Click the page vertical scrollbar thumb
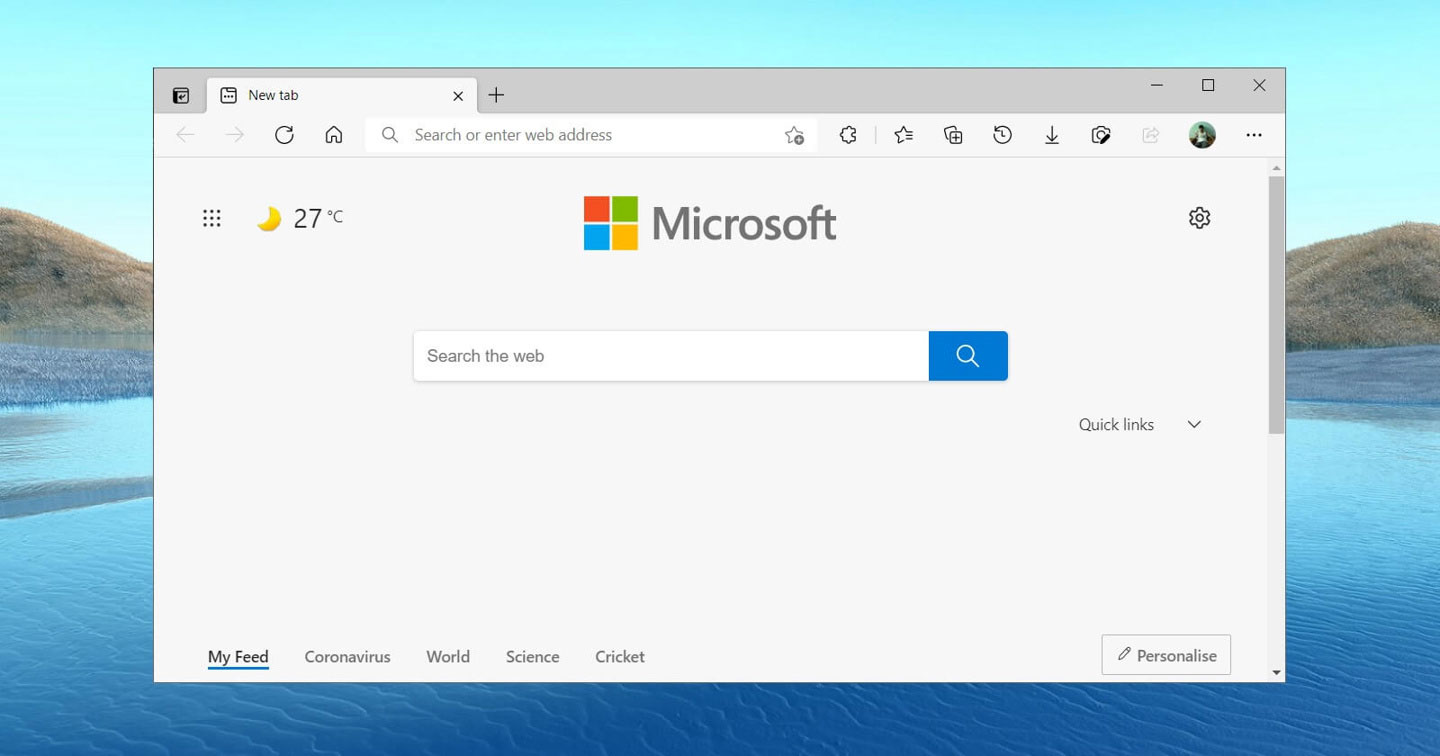This screenshot has height=756, width=1440. pyautogui.click(x=1276, y=305)
